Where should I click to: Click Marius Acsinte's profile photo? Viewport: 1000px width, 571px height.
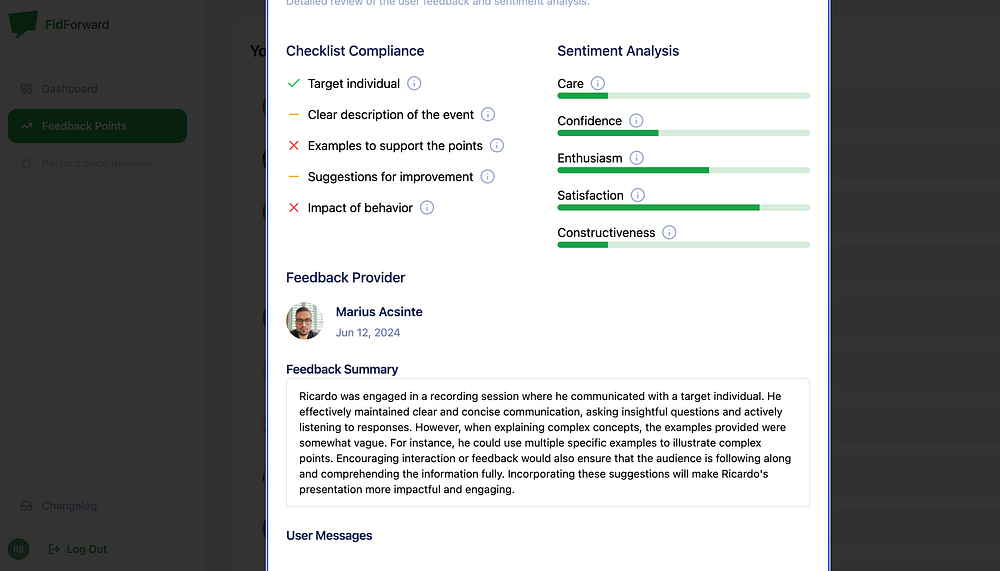tap(305, 321)
